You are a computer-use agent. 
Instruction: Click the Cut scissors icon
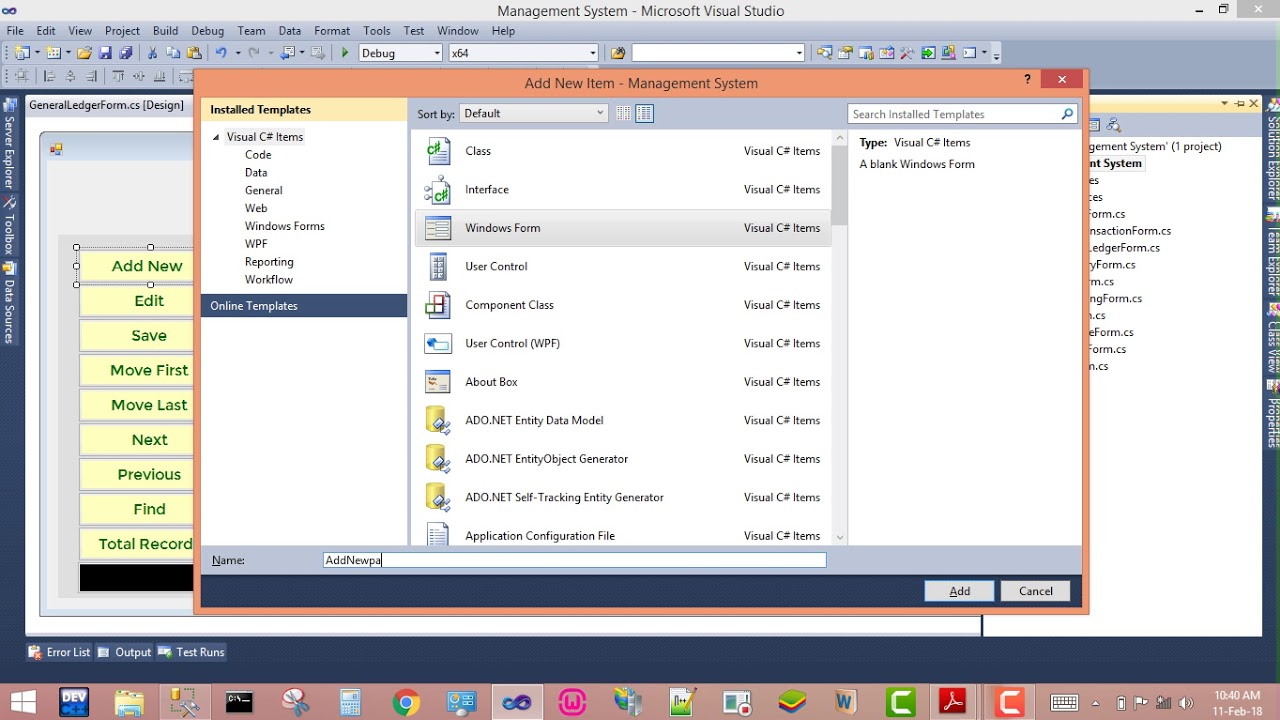click(152, 53)
